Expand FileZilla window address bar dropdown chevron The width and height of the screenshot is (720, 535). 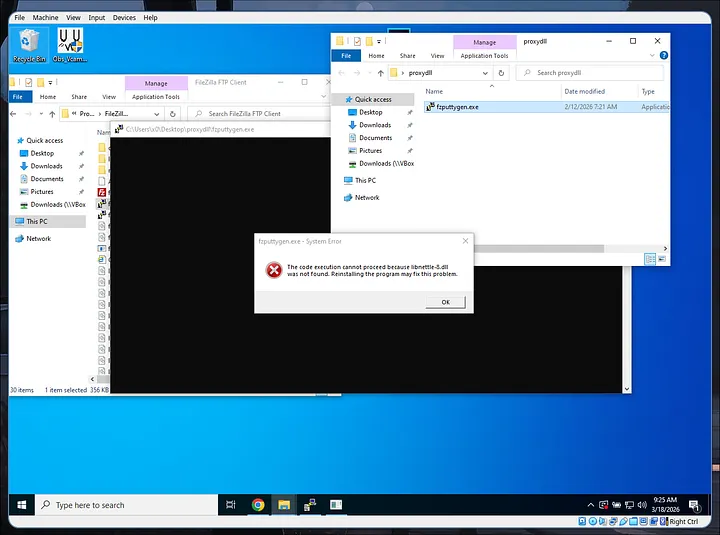157,114
